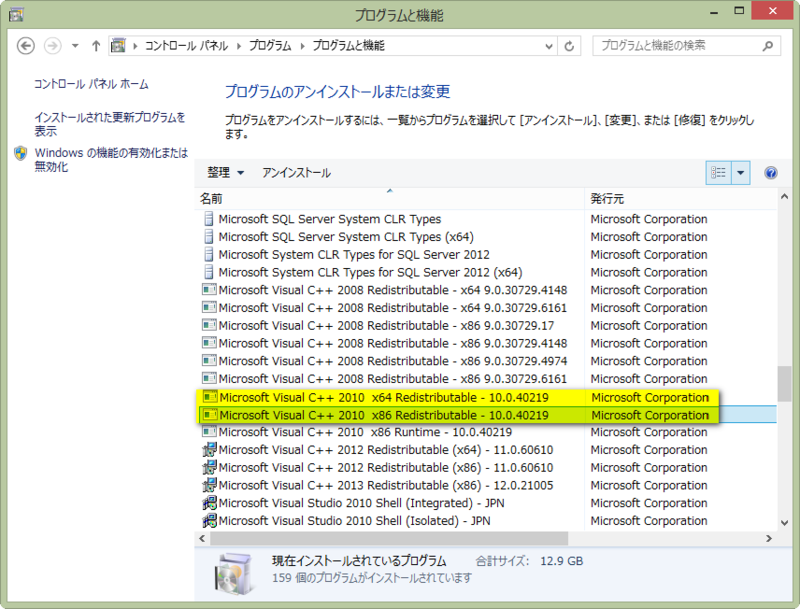
Task: Select Visual C++ 2010 x86 Runtime row
Action: [x=486, y=432]
